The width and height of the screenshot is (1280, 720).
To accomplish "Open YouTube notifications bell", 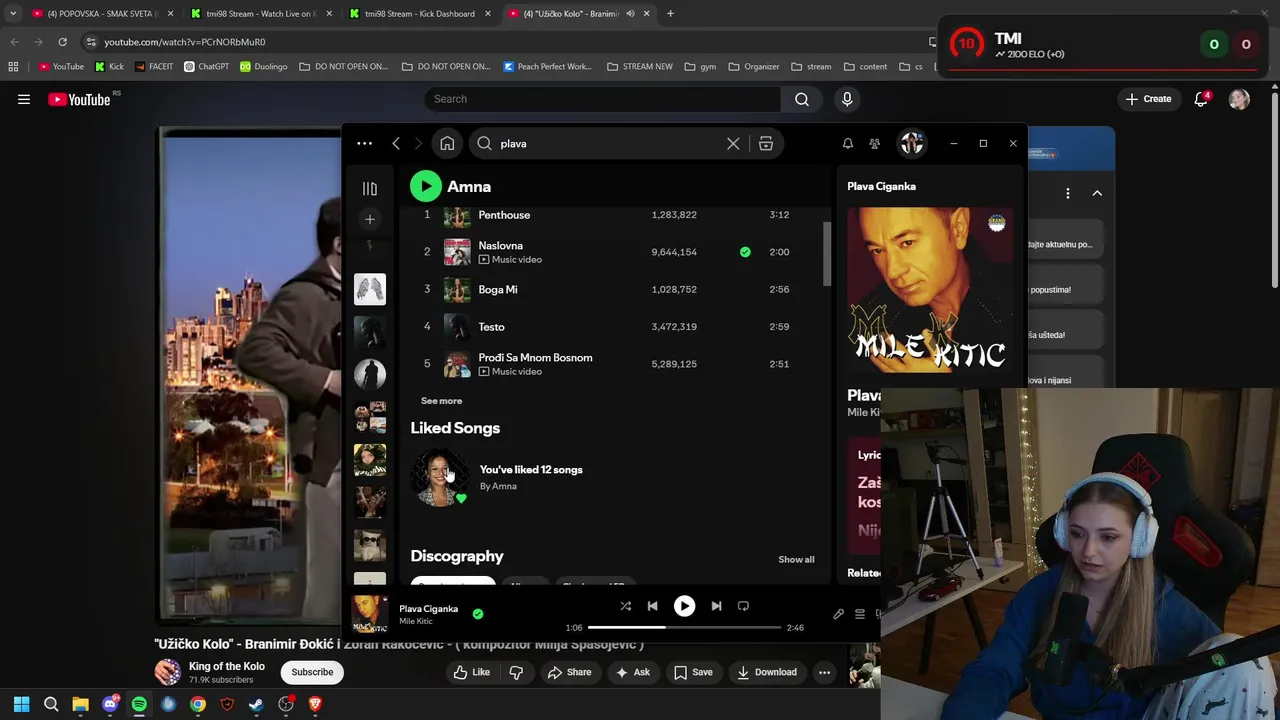I will 1202,99.
